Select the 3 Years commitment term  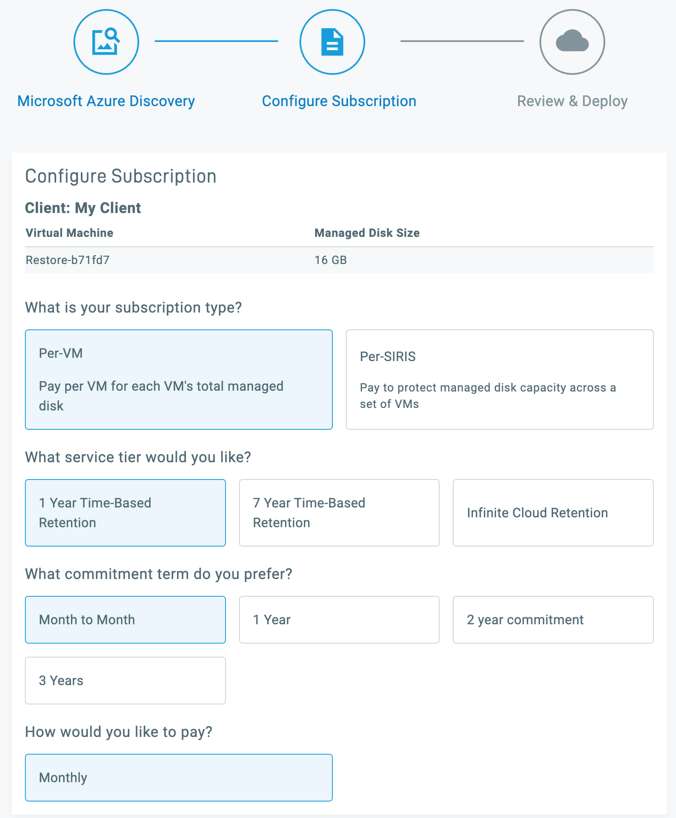coord(125,681)
